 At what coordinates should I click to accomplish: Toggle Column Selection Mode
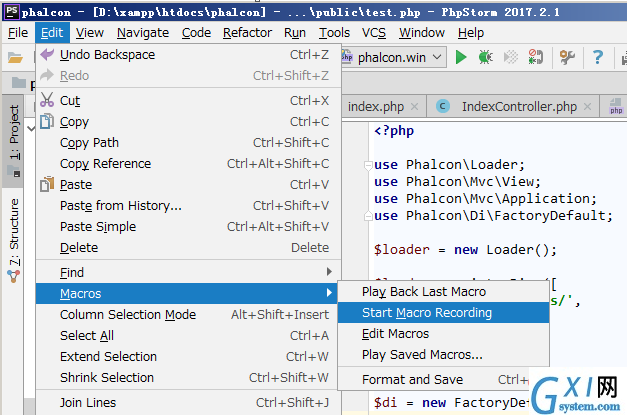coord(188,314)
